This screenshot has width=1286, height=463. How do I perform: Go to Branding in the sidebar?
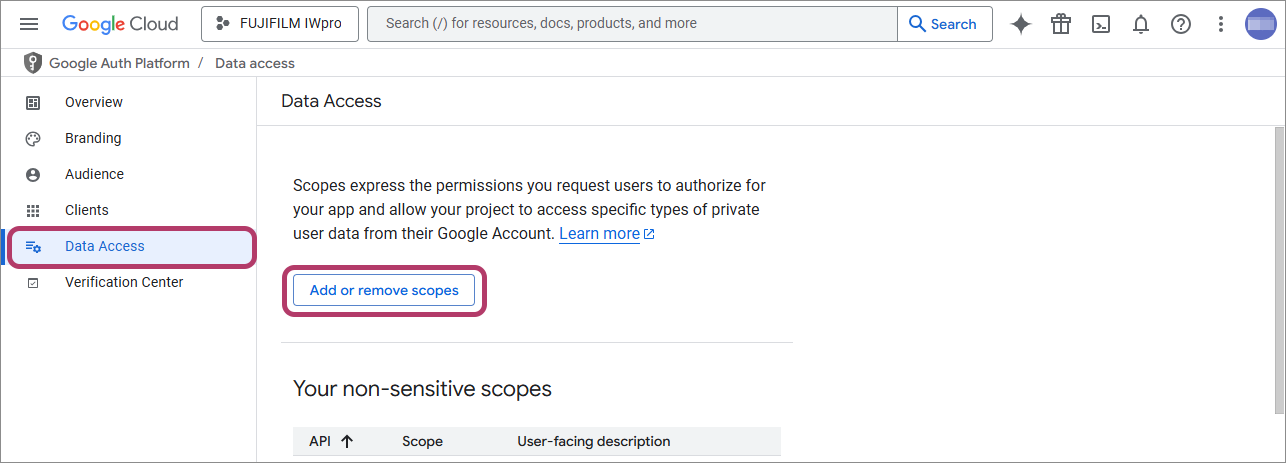93,138
